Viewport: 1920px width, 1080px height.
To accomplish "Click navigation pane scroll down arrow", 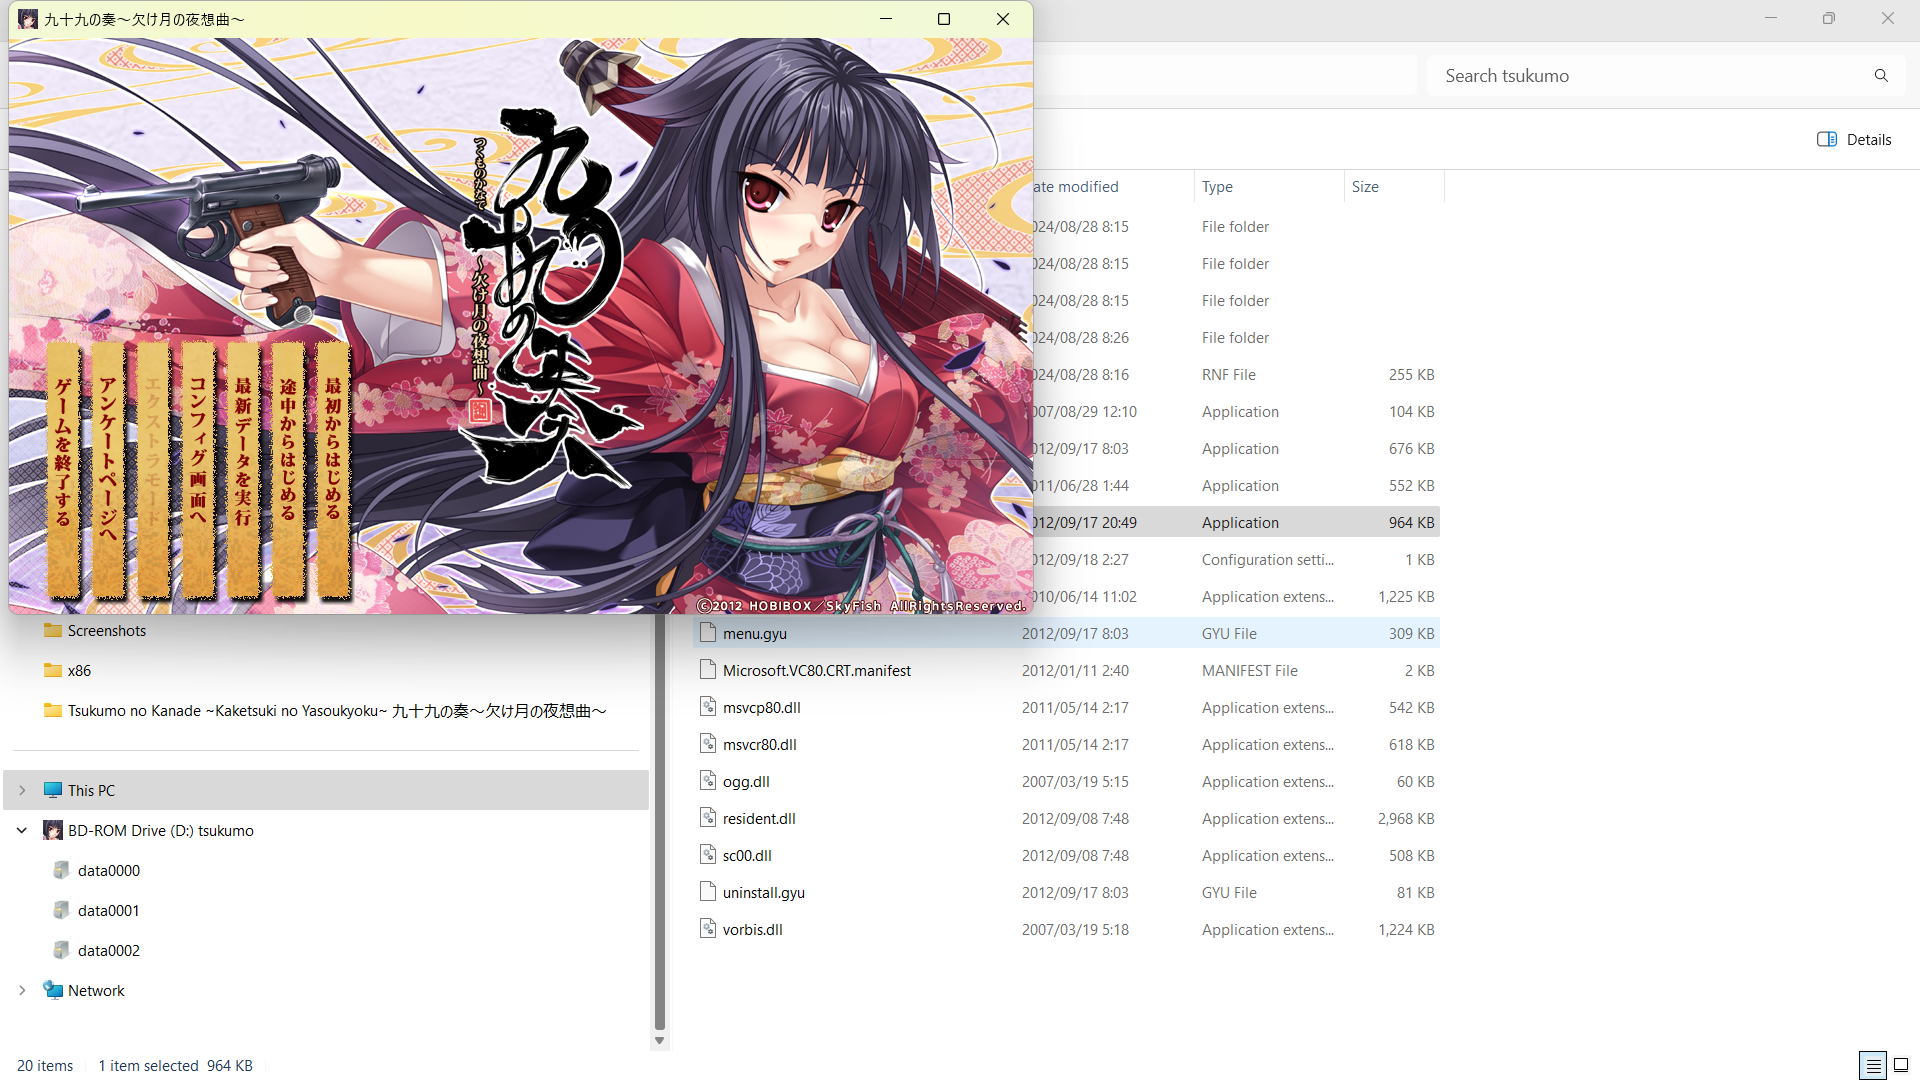I will (659, 1041).
